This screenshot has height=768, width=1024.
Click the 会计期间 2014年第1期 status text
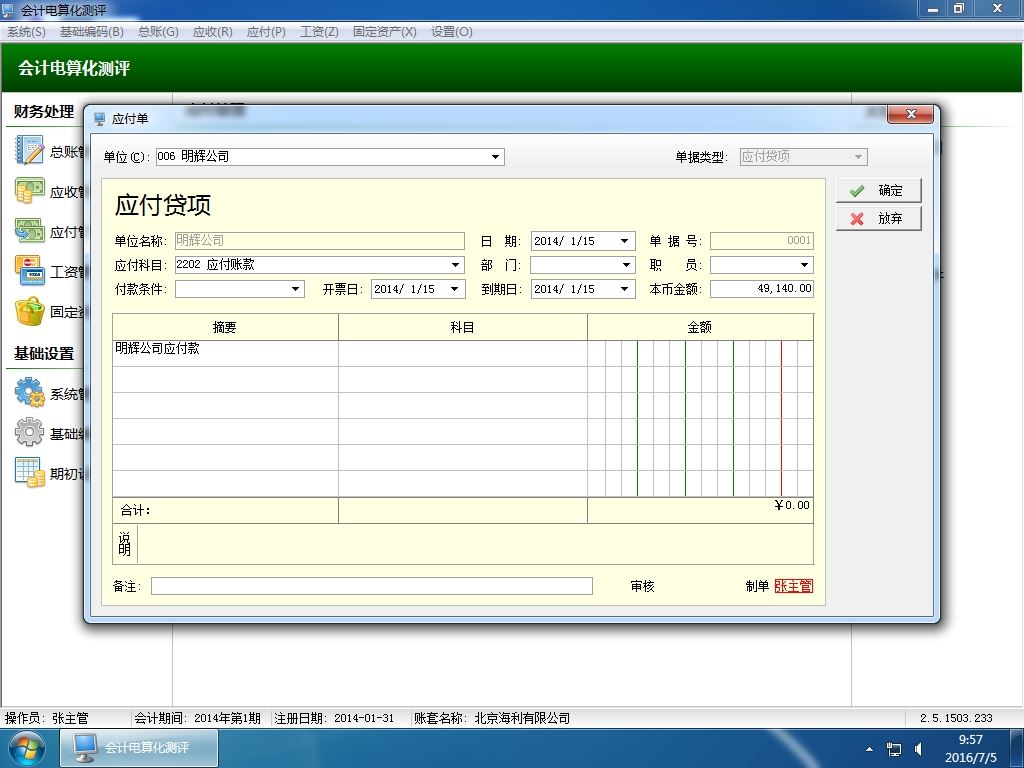point(197,718)
